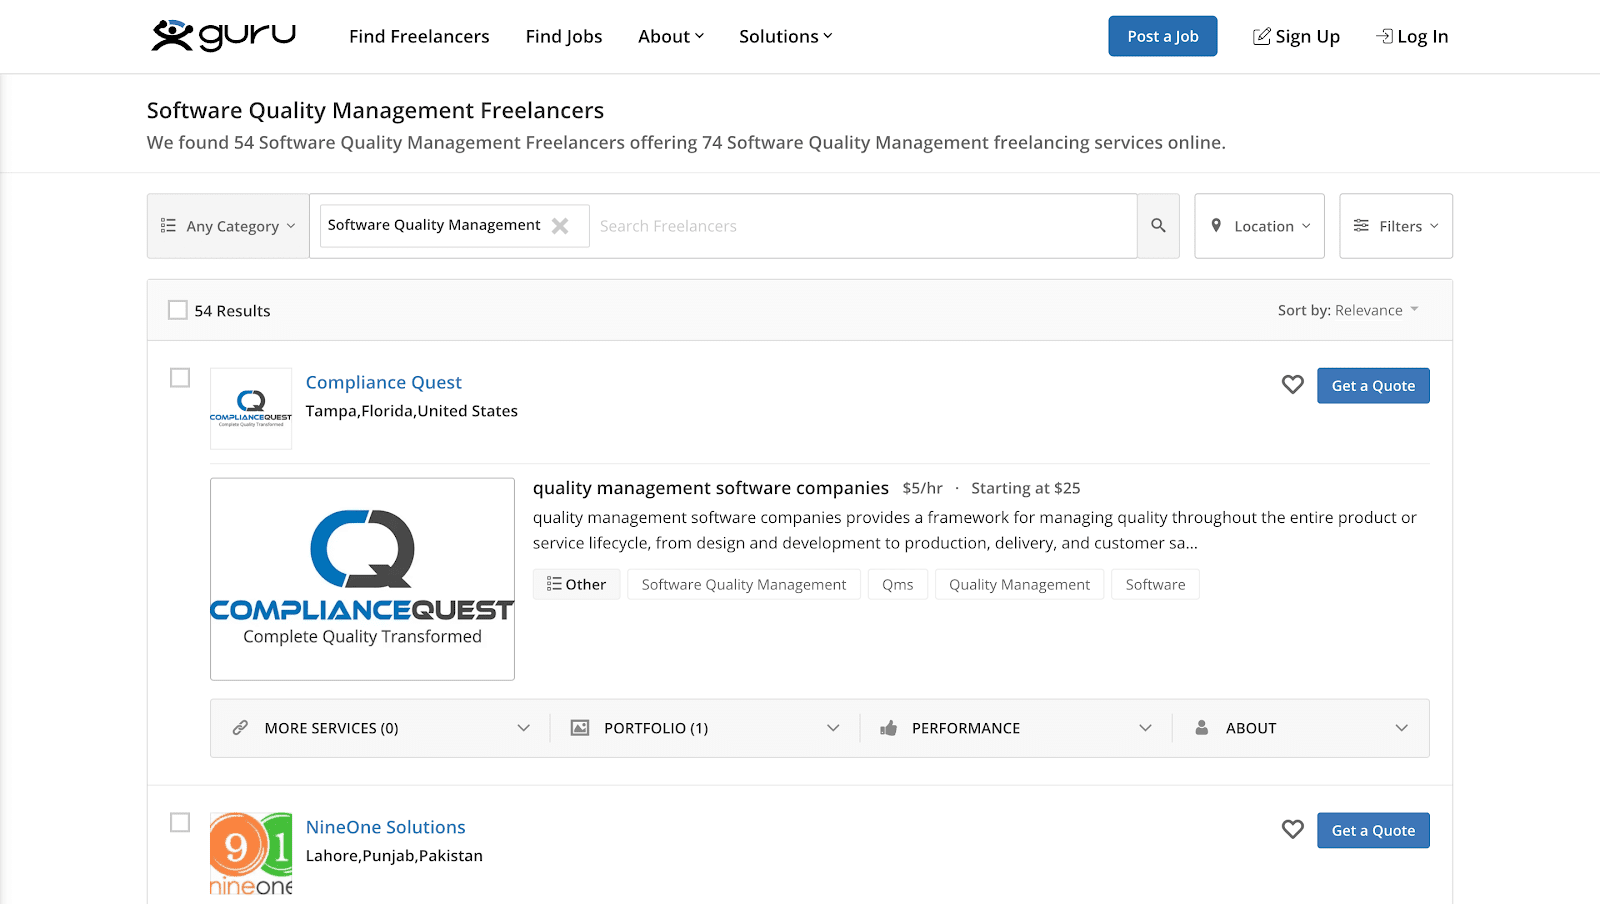Open the Any Category dropdown

click(228, 226)
